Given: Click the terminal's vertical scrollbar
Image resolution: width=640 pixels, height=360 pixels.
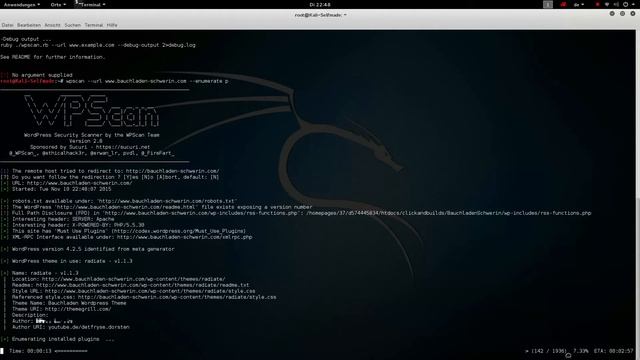Looking at the screenshot, I should (x=638, y=194).
